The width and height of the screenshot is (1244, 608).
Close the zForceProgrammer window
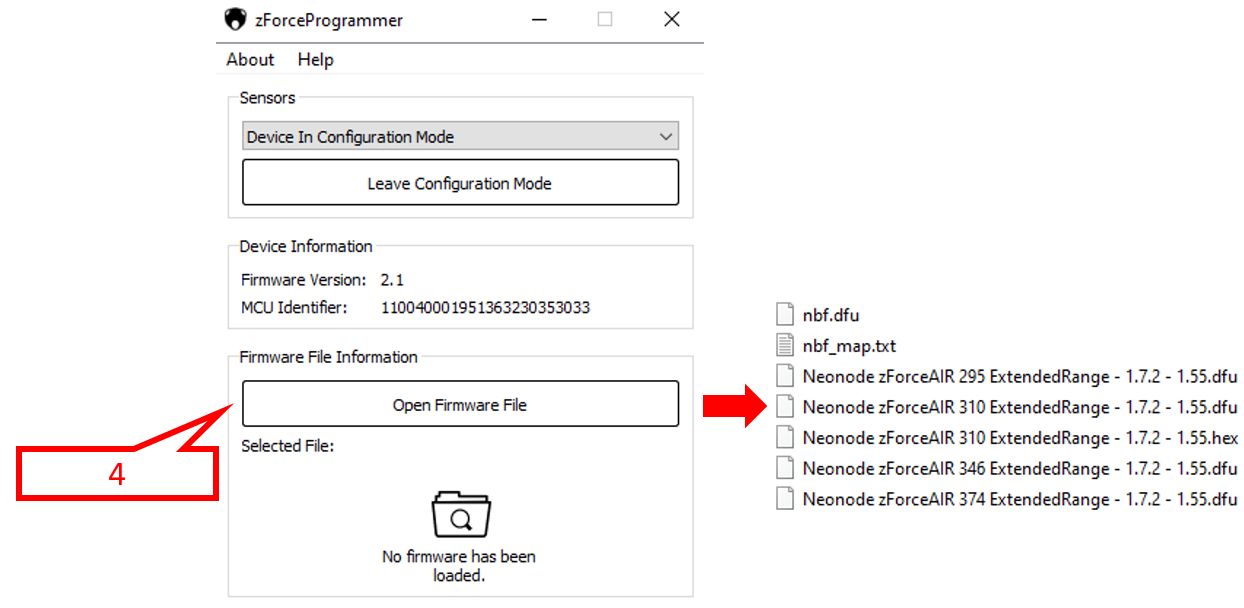[x=672, y=20]
